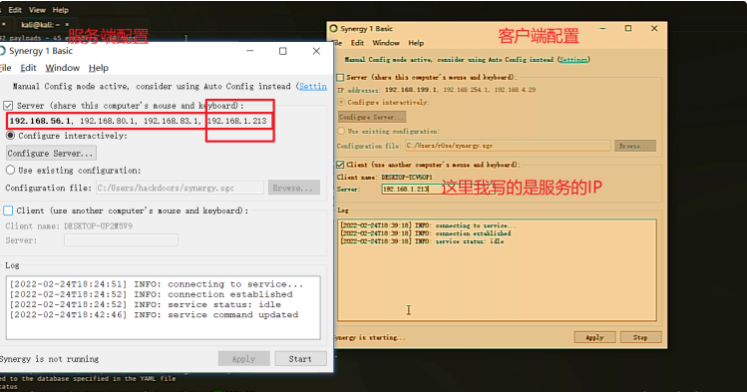Enable the Server checkbox in right window
Image resolution: width=747 pixels, height=392 pixels.
[x=340, y=77]
